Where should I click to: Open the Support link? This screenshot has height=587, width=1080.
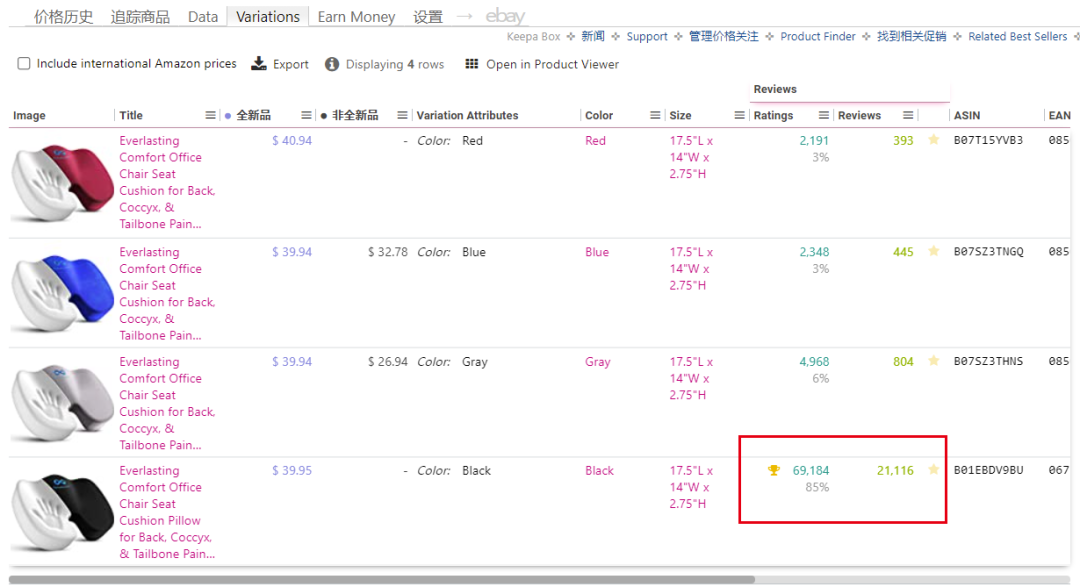(x=647, y=37)
